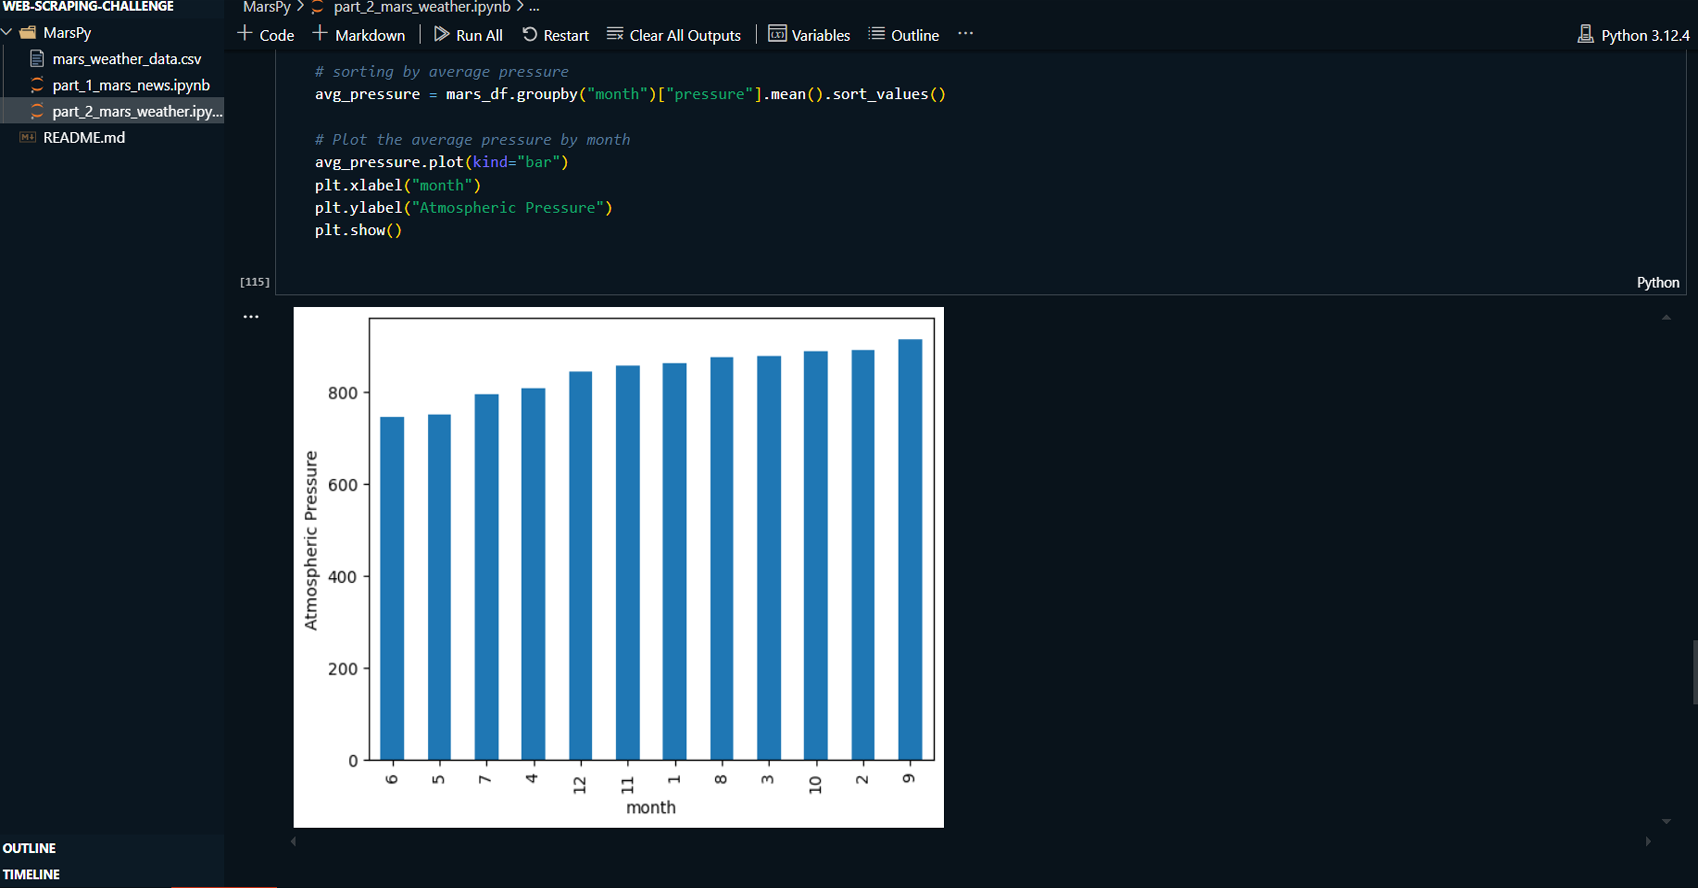The width and height of the screenshot is (1698, 888).
Task: Click the vertical scrollbar thumb
Action: [1694, 672]
